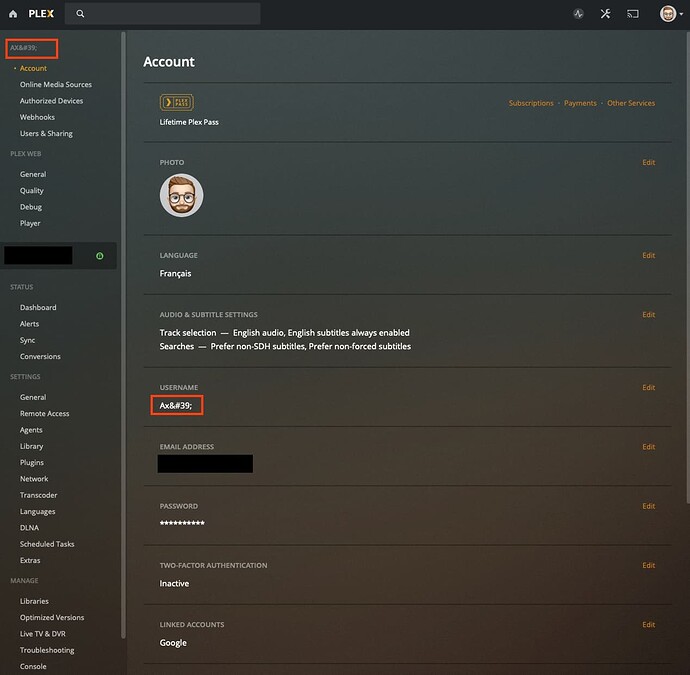
Task: Click inside the top search field
Action: [x=170, y=14]
